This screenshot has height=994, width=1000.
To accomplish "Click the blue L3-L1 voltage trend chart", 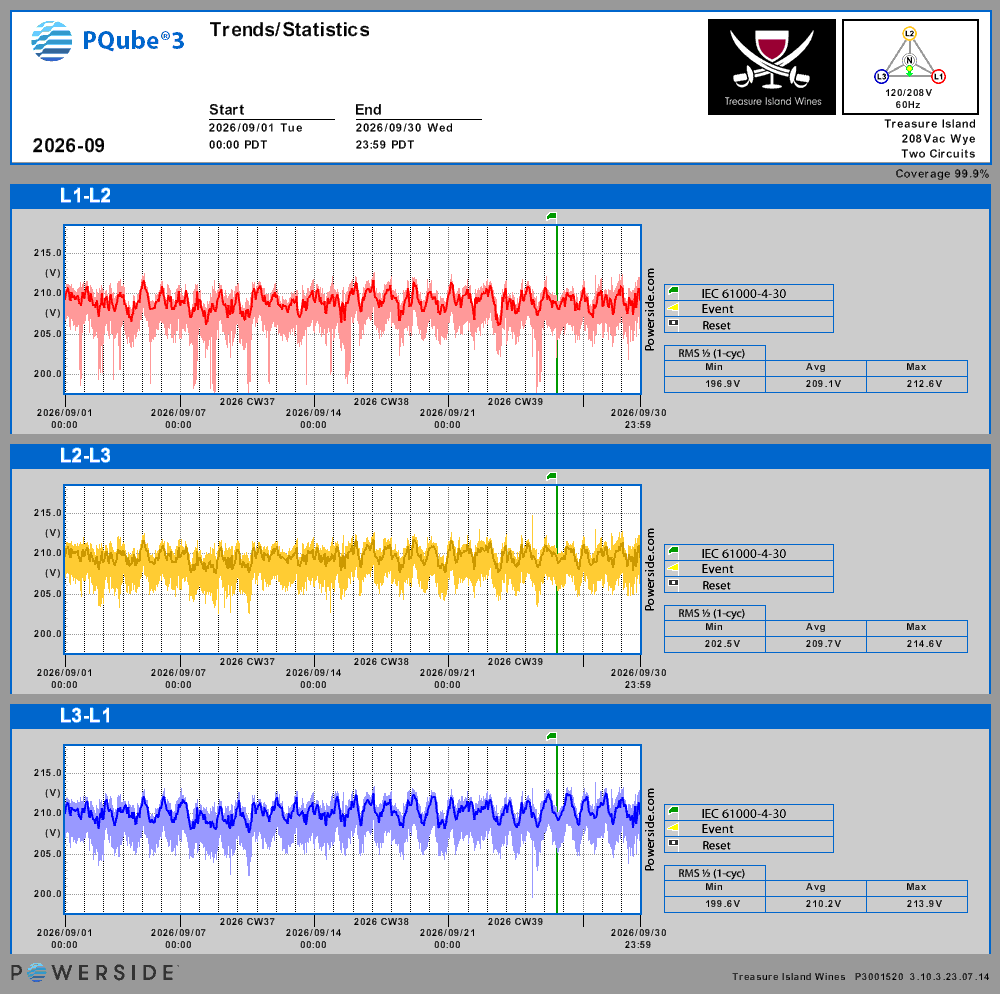I will click(353, 830).
